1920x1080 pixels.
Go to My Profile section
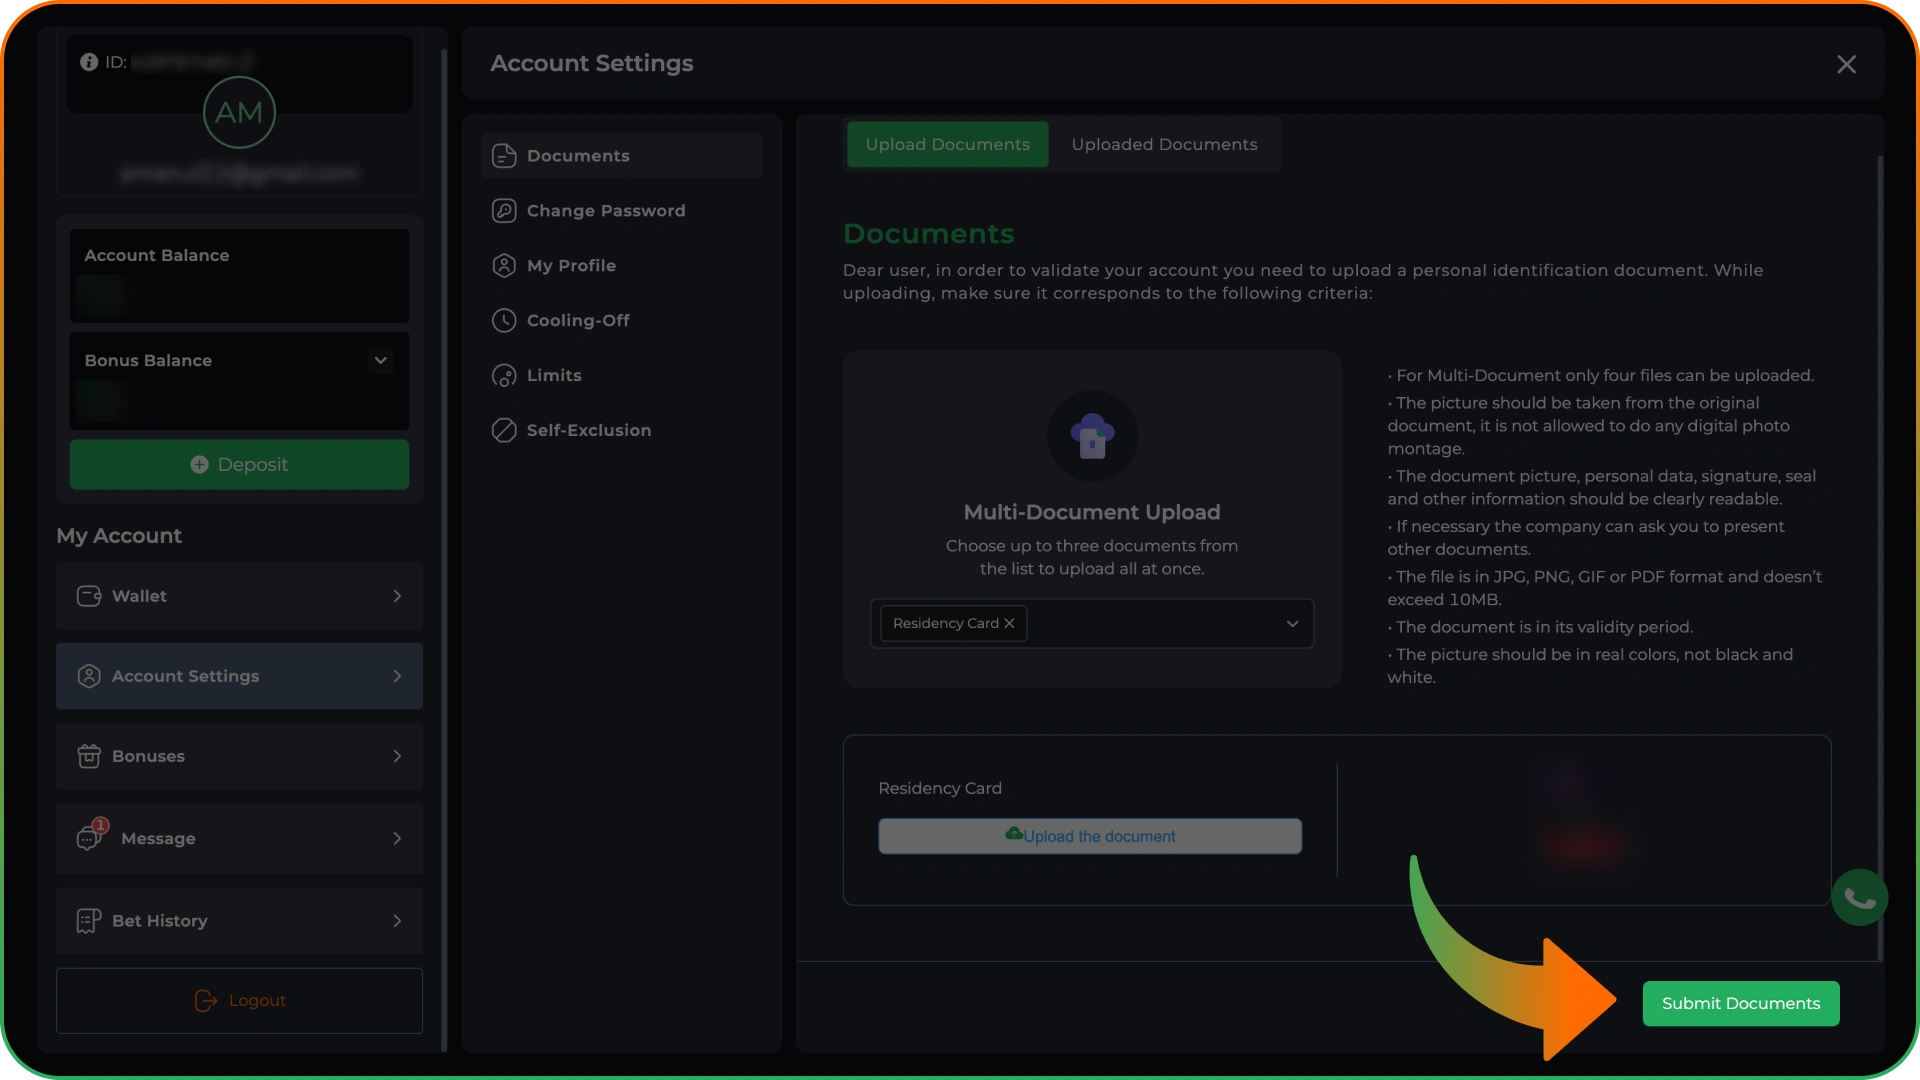point(622,266)
